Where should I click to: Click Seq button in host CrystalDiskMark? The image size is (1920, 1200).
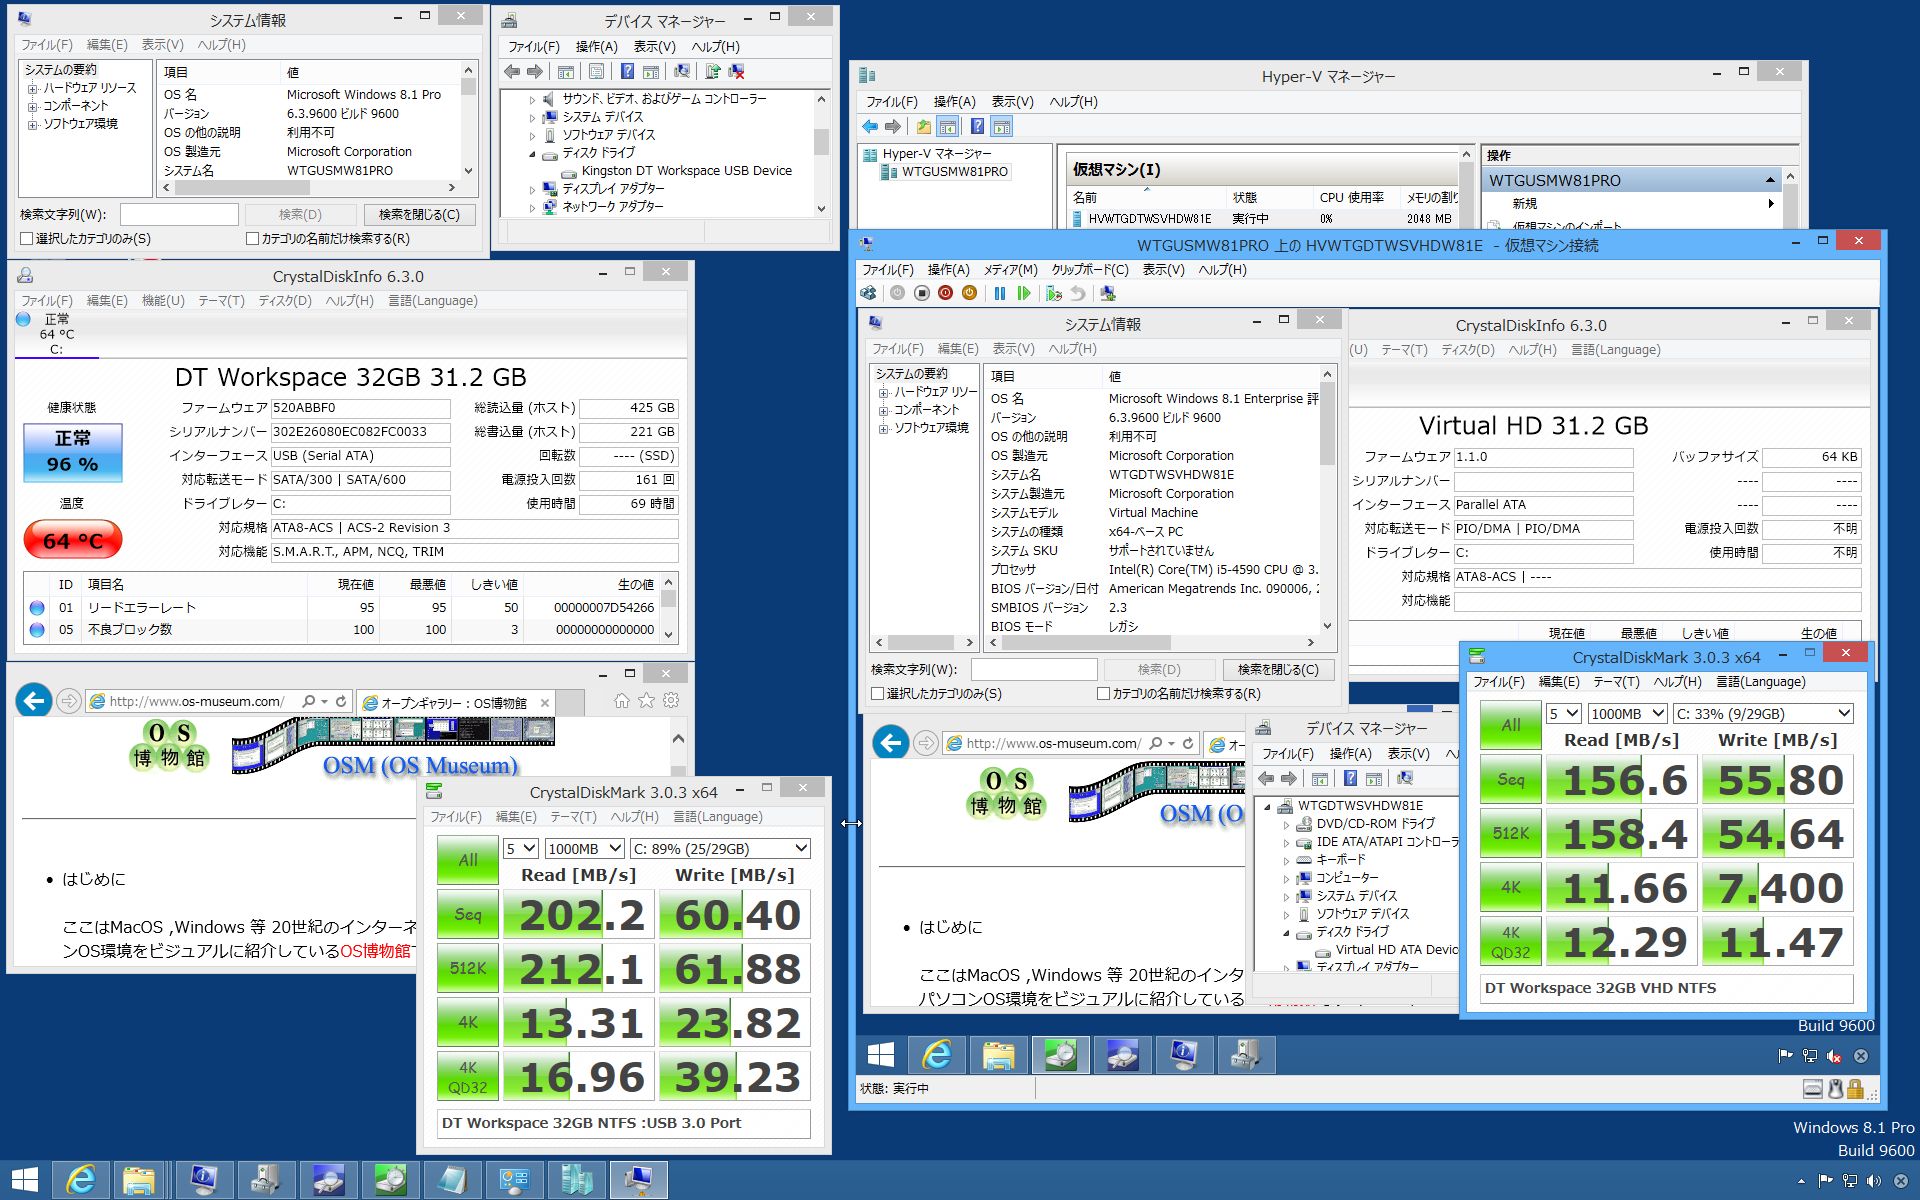click(x=468, y=914)
